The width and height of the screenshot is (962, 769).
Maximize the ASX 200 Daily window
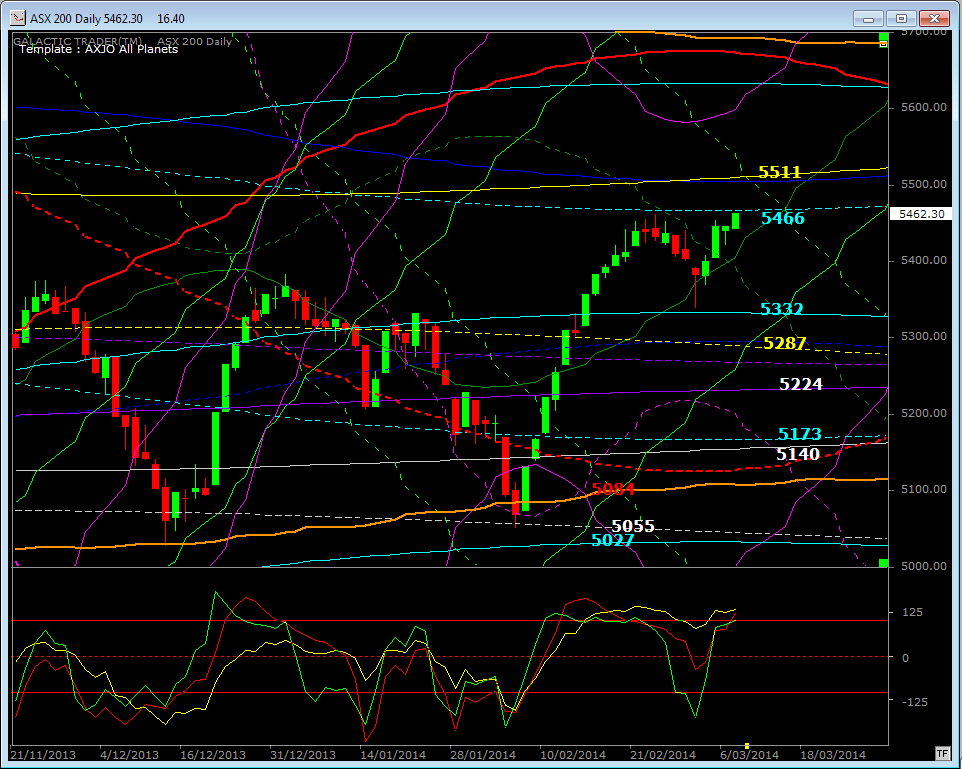[x=901, y=18]
